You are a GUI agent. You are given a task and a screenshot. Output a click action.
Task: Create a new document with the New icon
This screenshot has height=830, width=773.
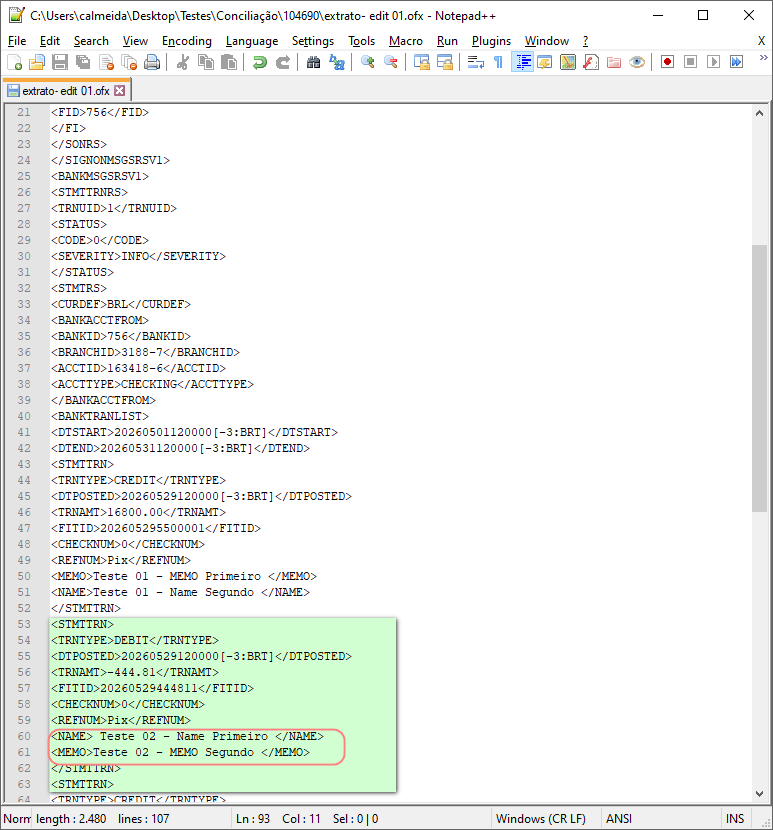click(15, 62)
